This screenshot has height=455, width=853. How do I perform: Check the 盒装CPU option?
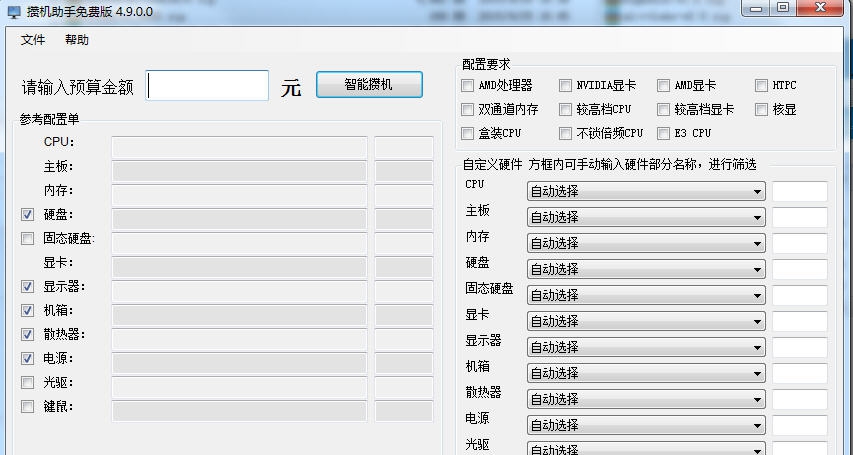(x=467, y=133)
